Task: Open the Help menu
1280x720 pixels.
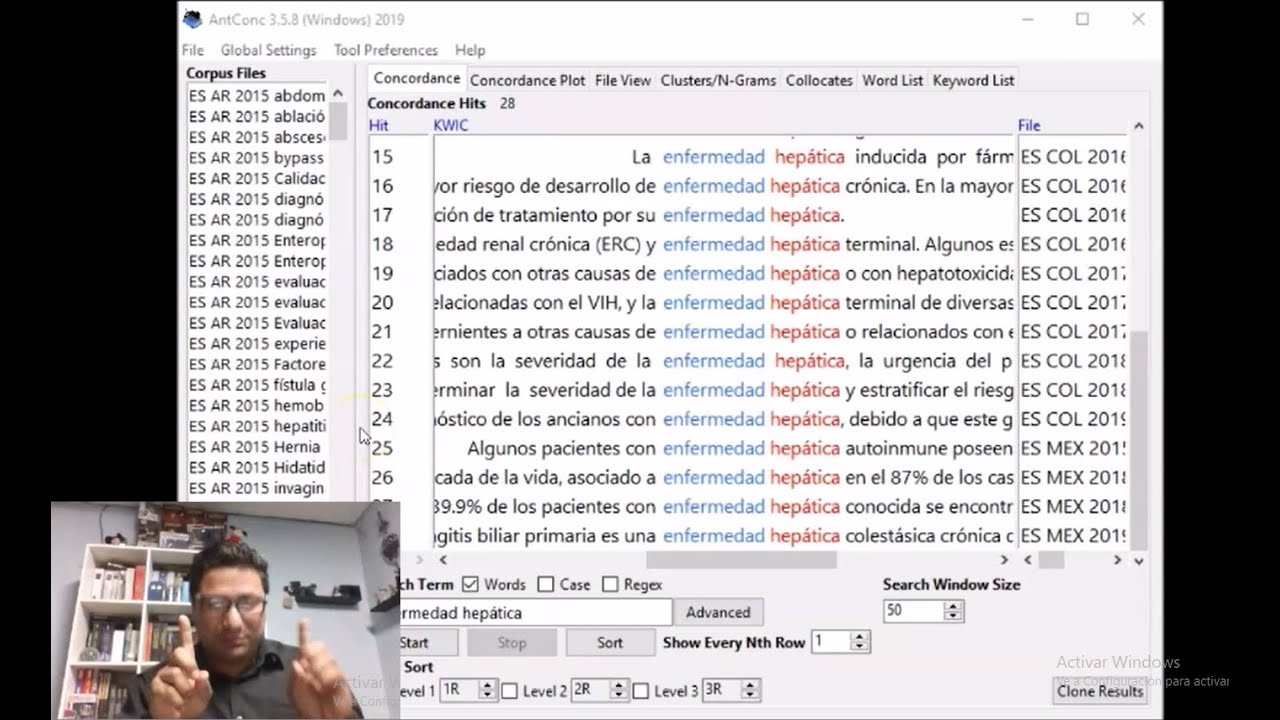Action: click(470, 50)
